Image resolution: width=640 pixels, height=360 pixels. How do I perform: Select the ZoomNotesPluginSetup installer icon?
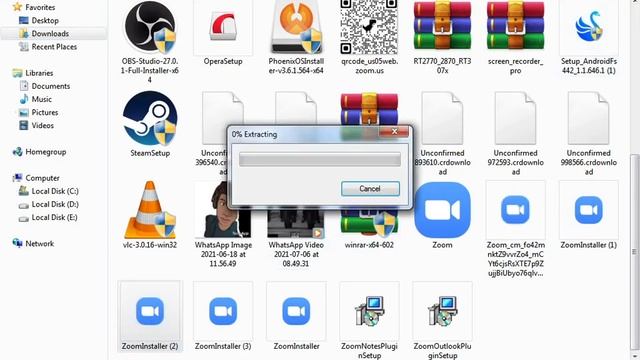(369, 311)
